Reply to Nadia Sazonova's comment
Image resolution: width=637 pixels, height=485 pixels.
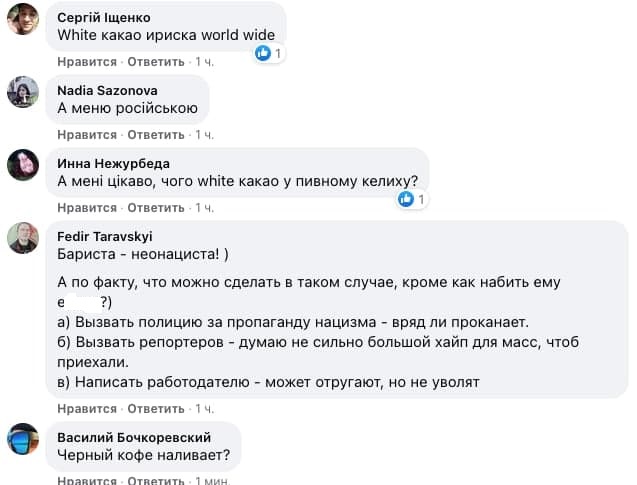click(x=156, y=135)
